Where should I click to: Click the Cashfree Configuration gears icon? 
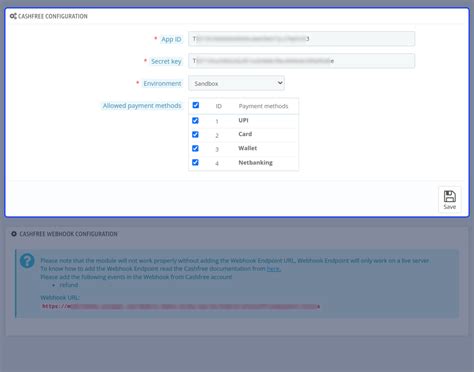[x=13, y=16]
